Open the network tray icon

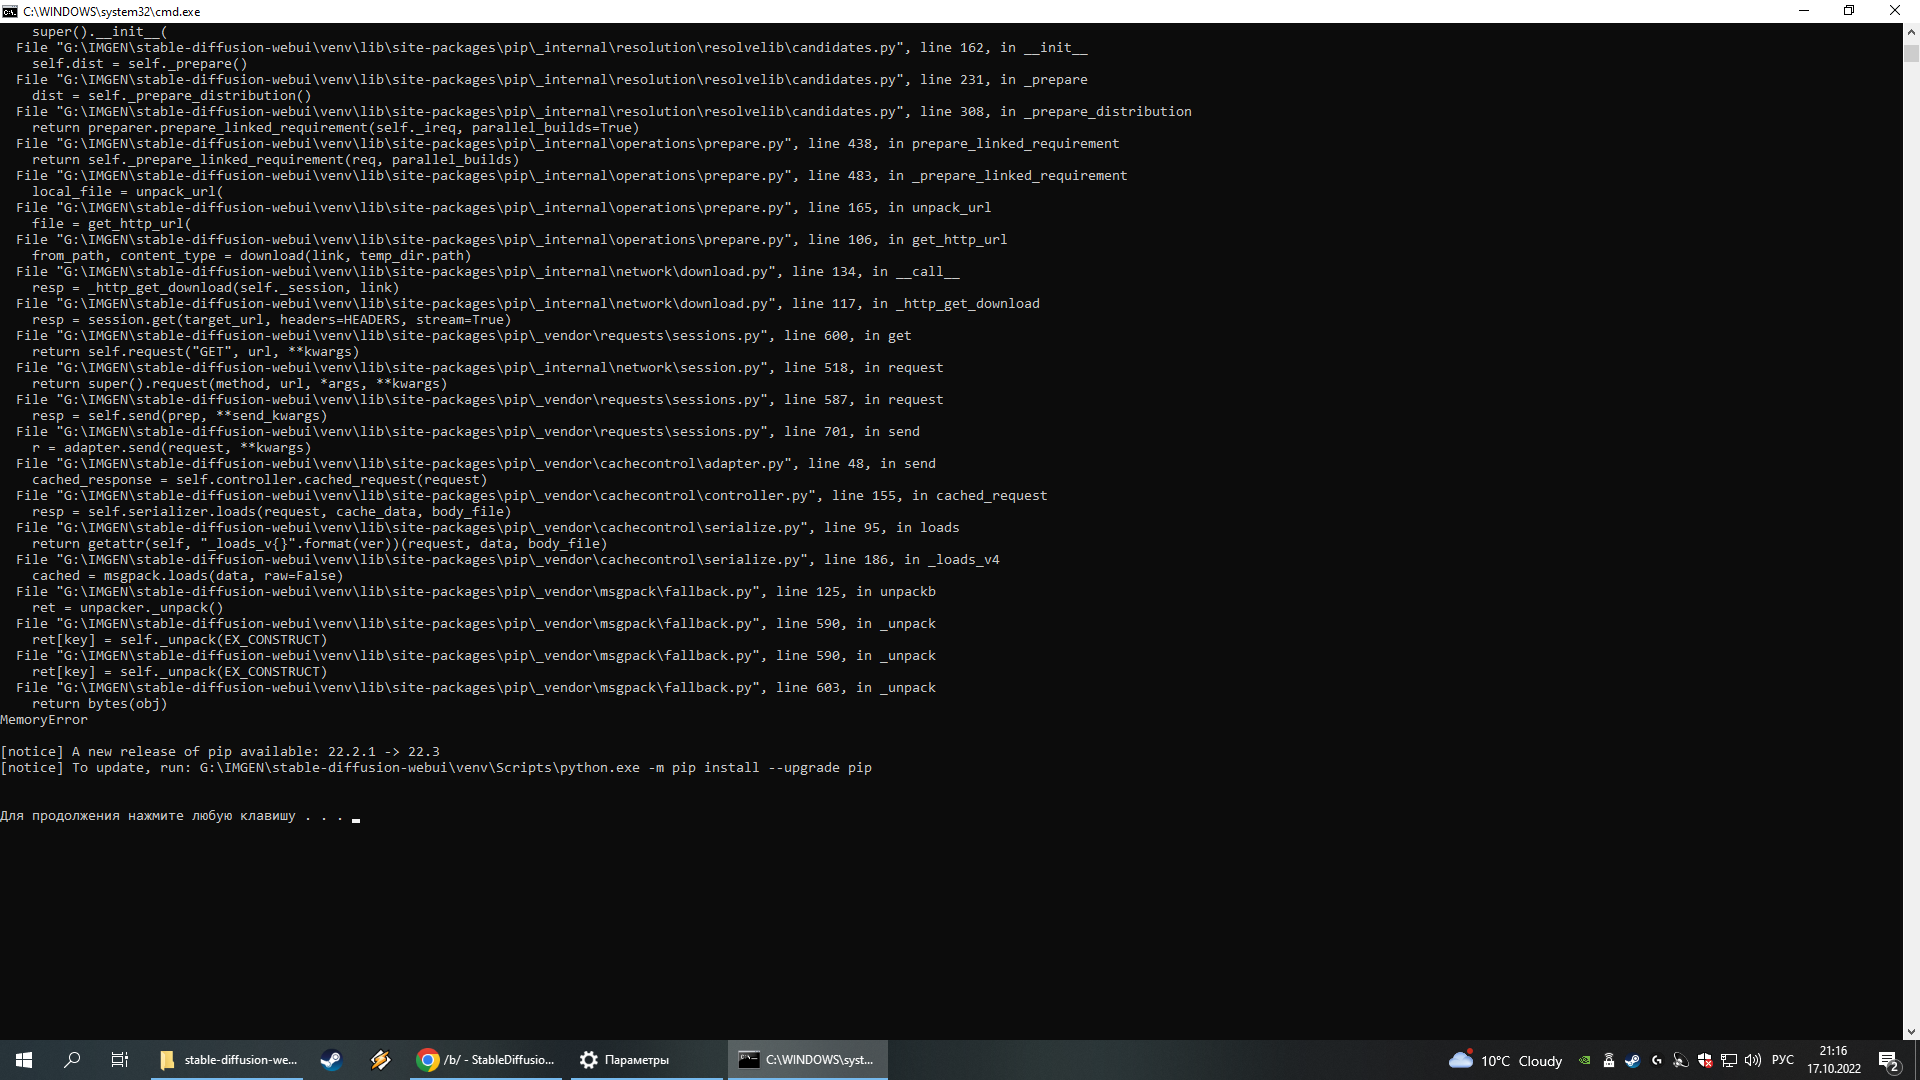pyautogui.click(x=1729, y=1060)
